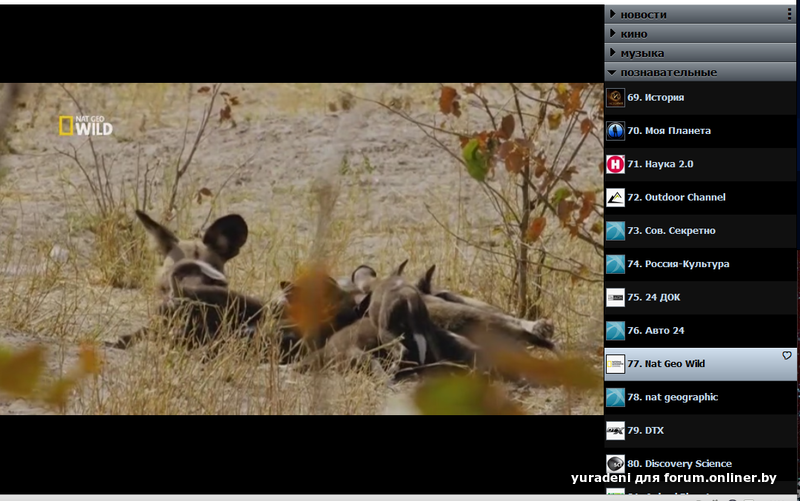Click the Наука 2.0 channel logo
This screenshot has width=800, height=501.
[615, 164]
